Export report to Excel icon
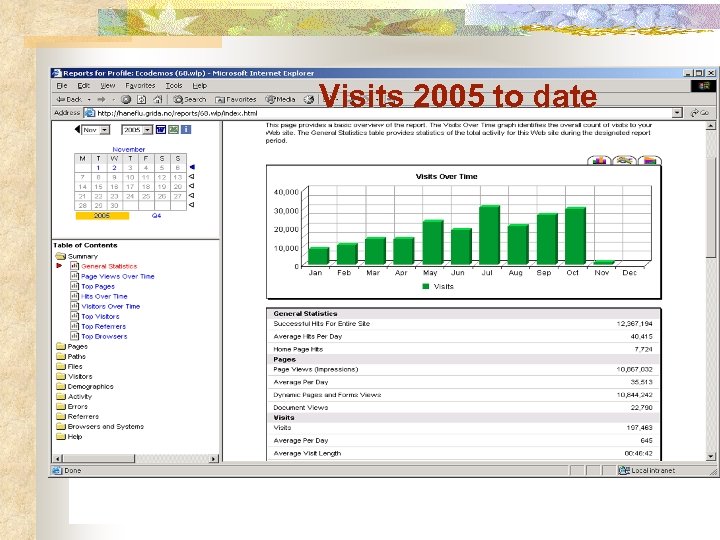This screenshot has height=540, width=720. coord(173,130)
